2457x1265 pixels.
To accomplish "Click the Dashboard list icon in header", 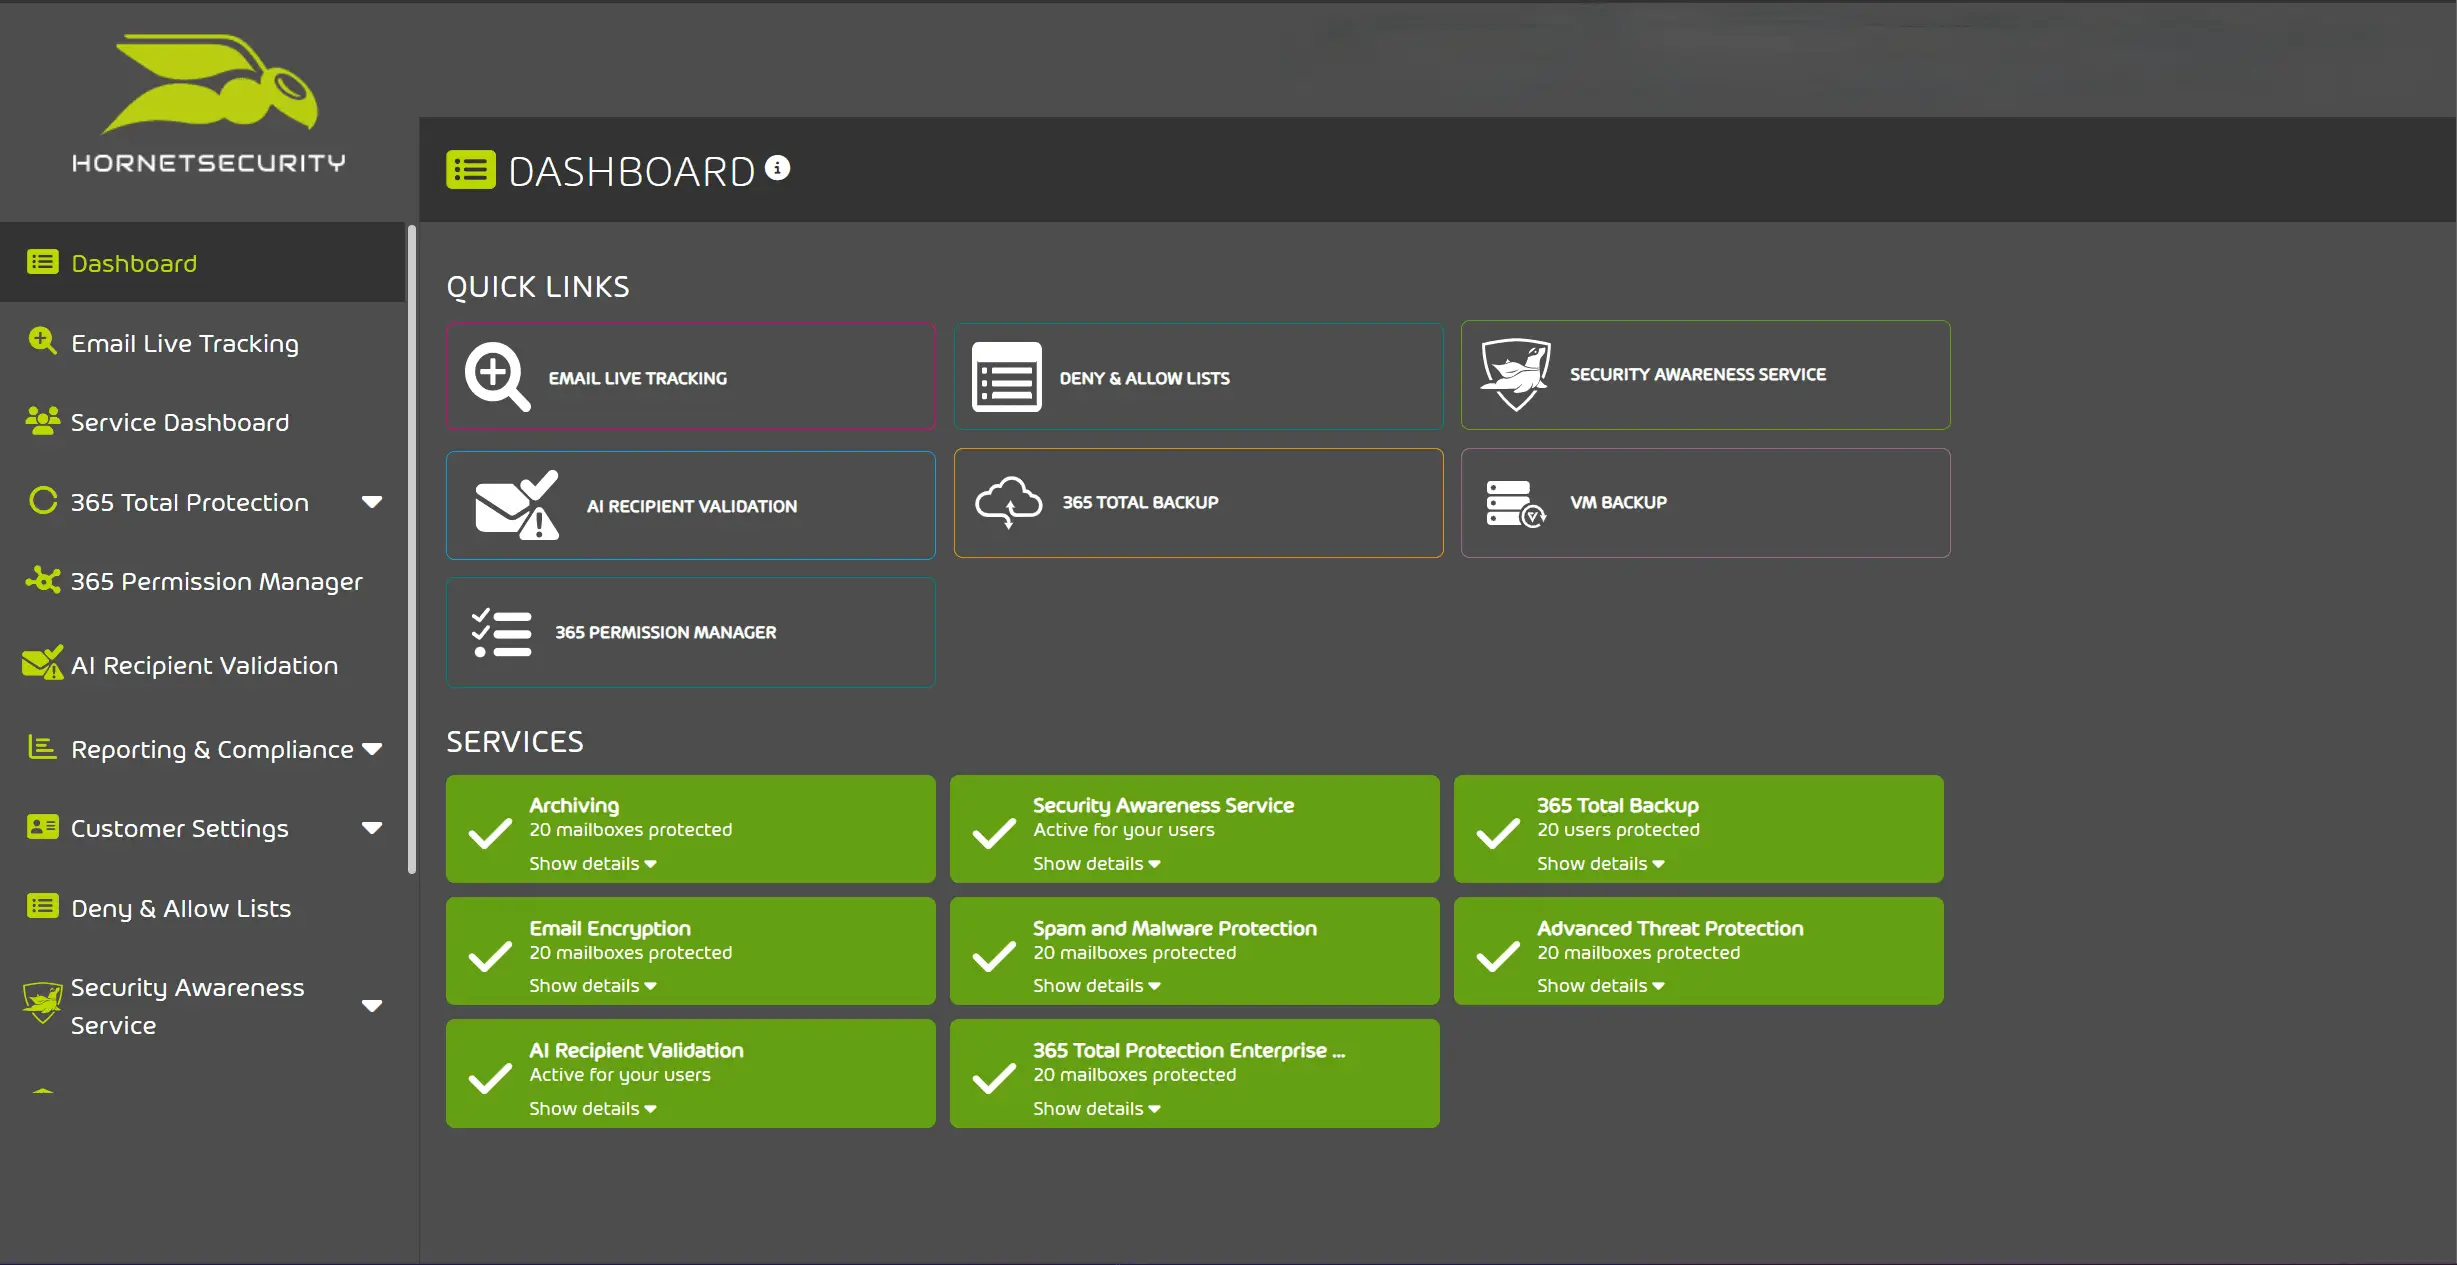I will point(471,170).
